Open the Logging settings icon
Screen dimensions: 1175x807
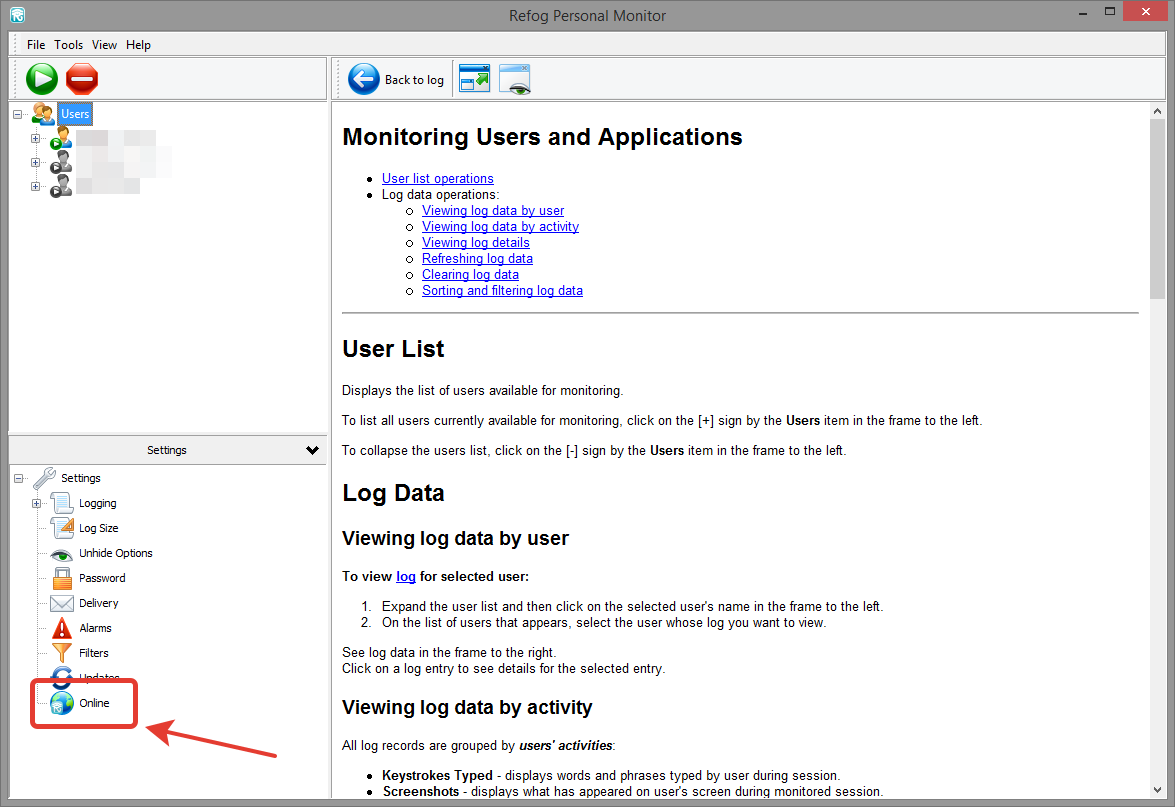61,503
